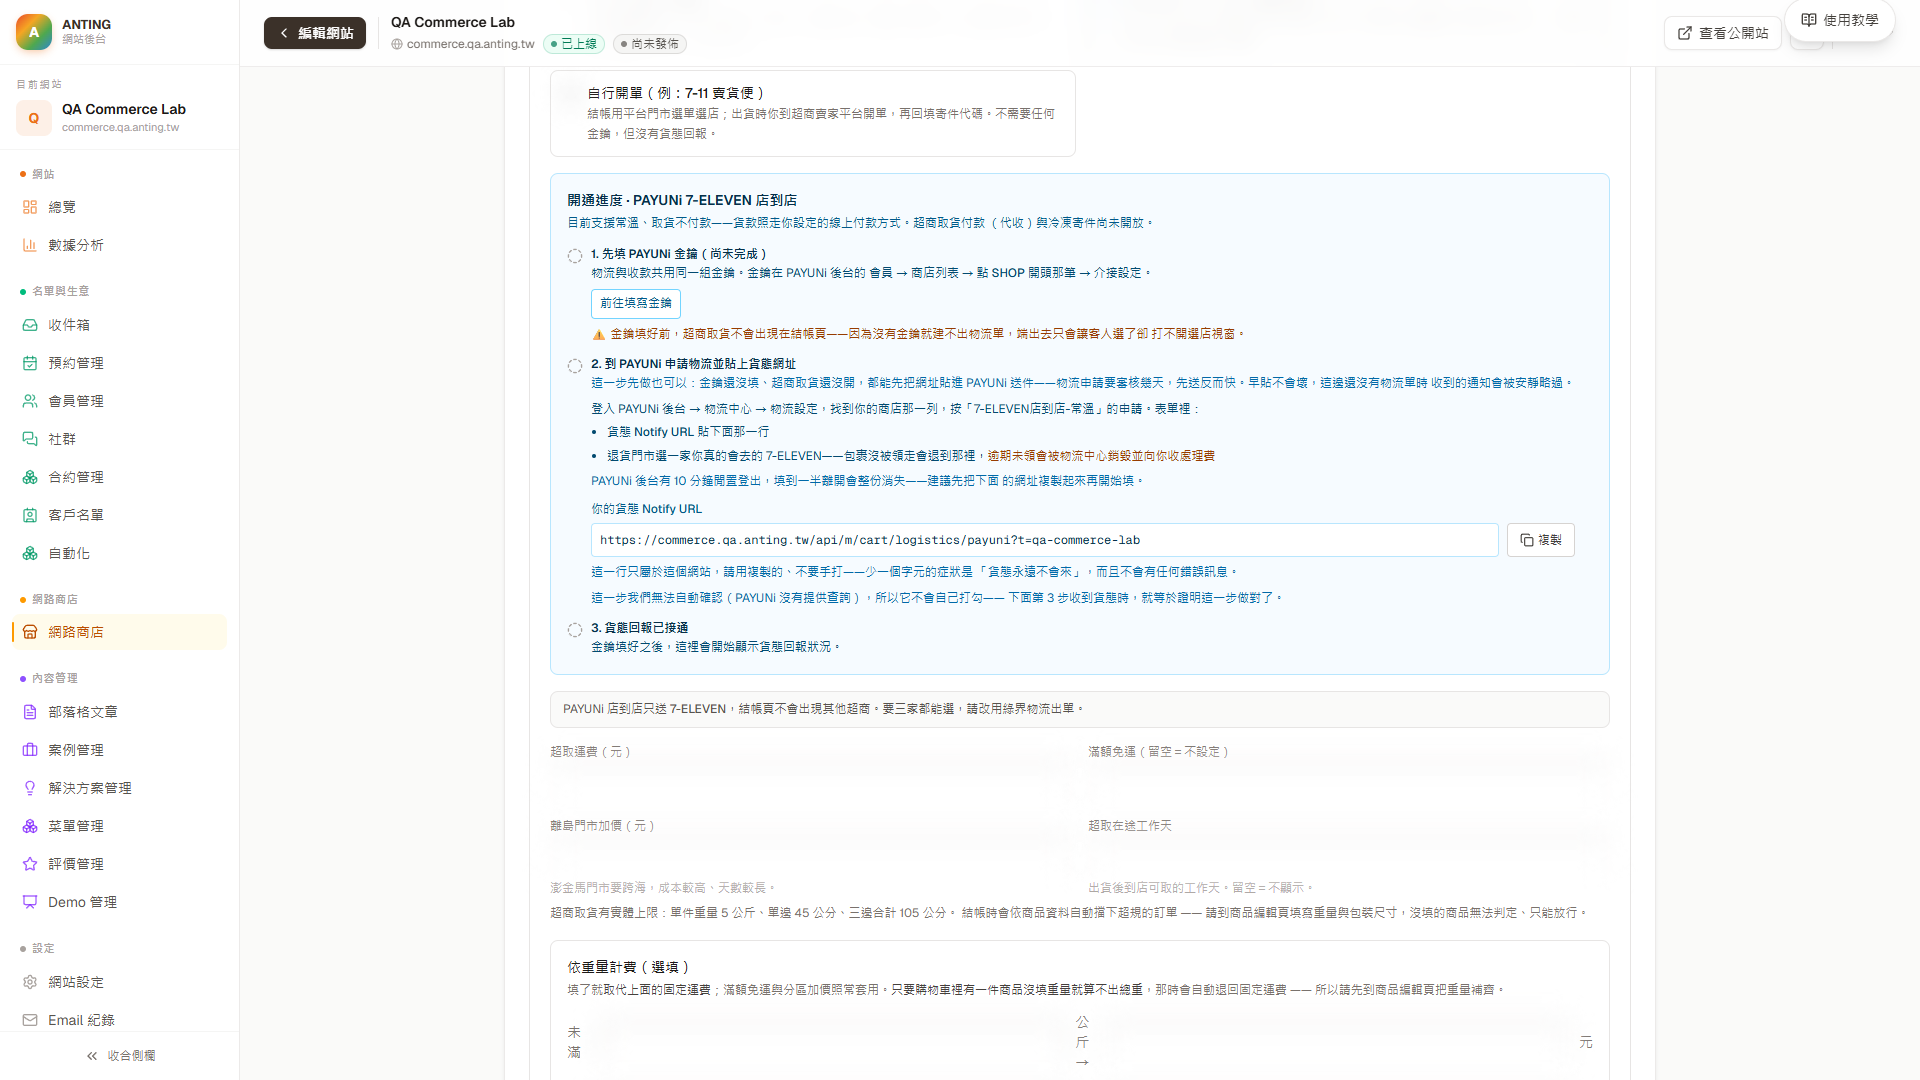Select 自行開單 shipping option card
This screenshot has width=1920, height=1080.
[x=813, y=113]
